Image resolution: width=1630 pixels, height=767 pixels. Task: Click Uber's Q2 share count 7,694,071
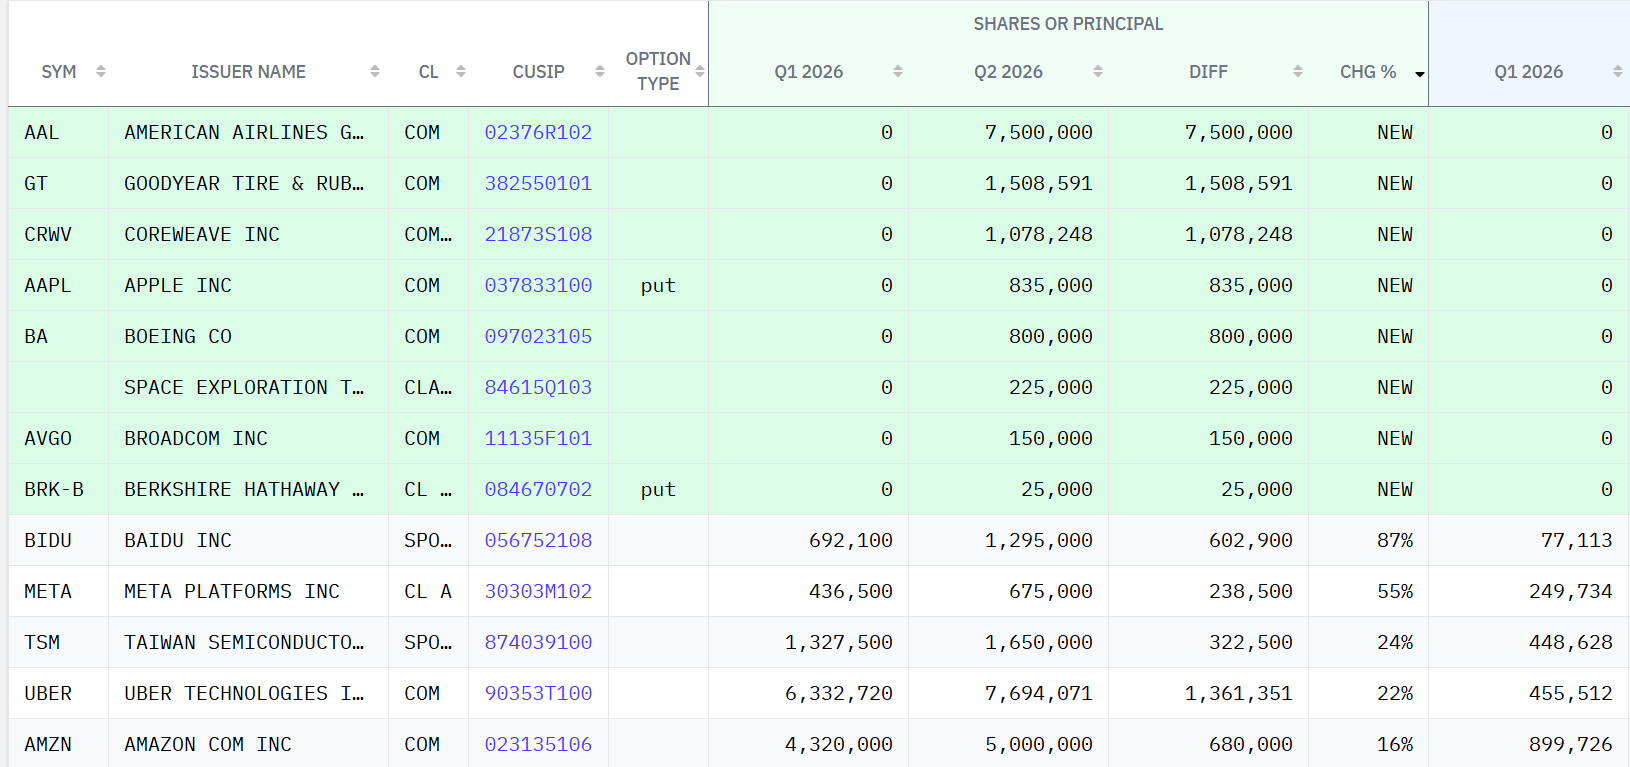1039,693
